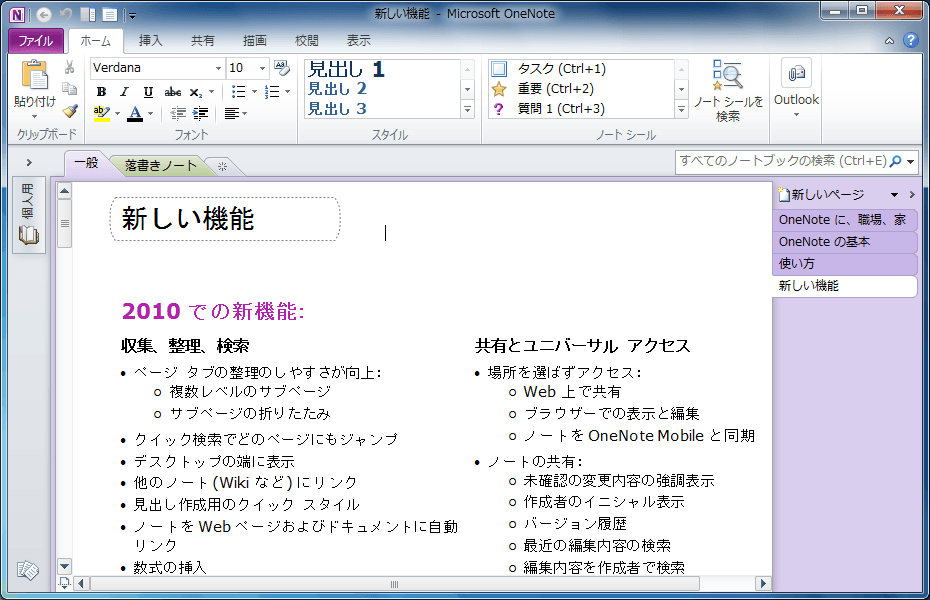Switch to the 校閲 ribbon tab
The width and height of the screenshot is (930, 600).
307,40
